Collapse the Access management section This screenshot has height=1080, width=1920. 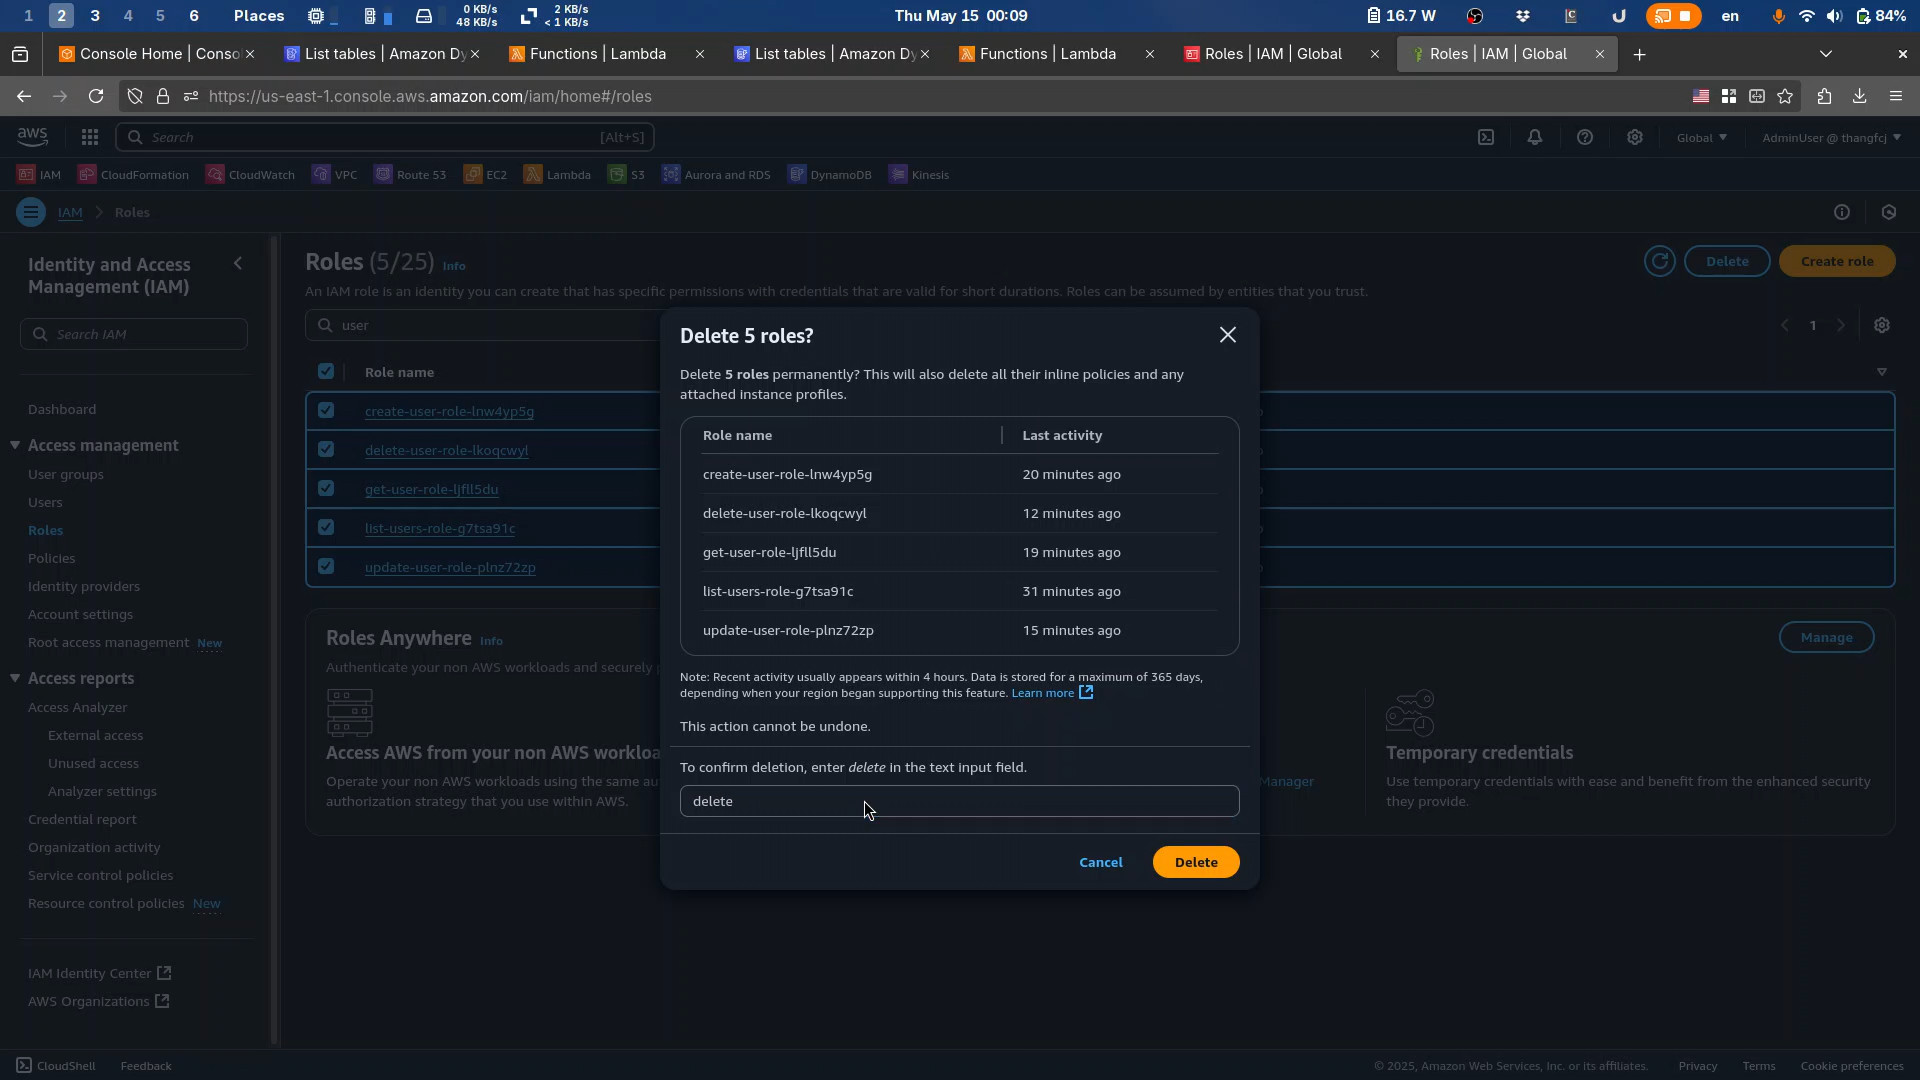[15, 445]
